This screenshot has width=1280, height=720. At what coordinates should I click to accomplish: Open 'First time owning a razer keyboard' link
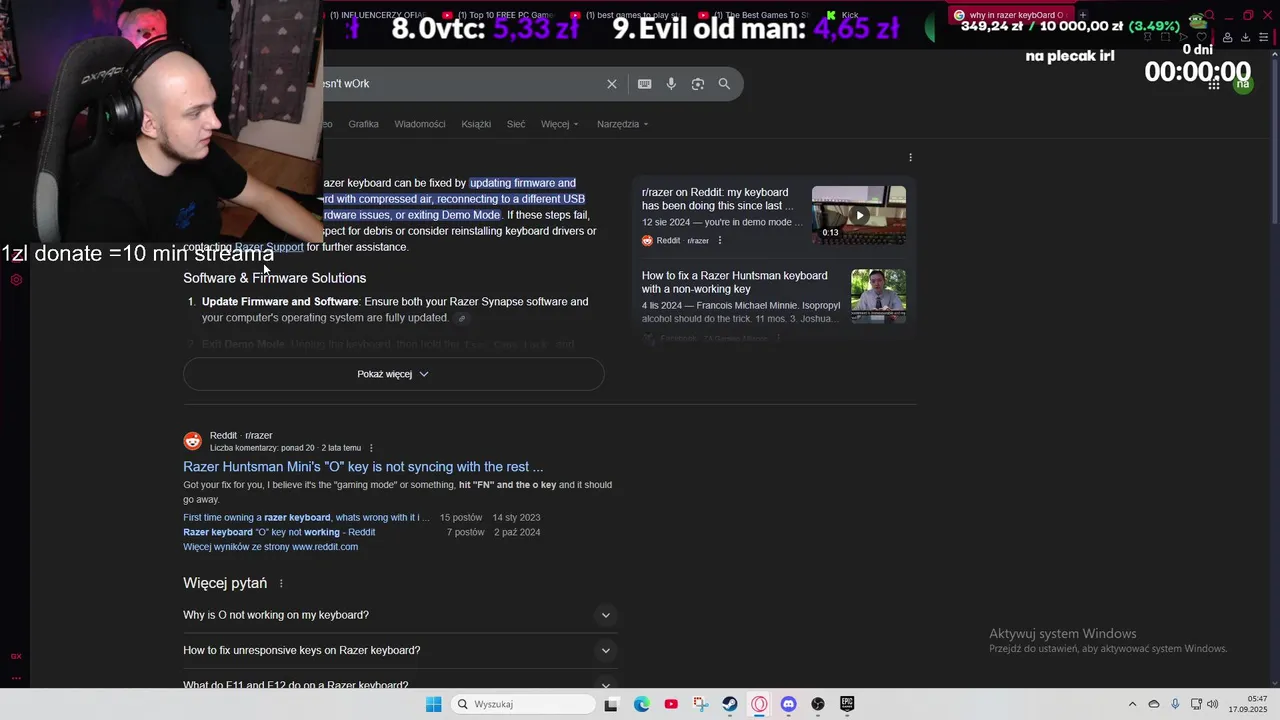pyautogui.click(x=306, y=518)
